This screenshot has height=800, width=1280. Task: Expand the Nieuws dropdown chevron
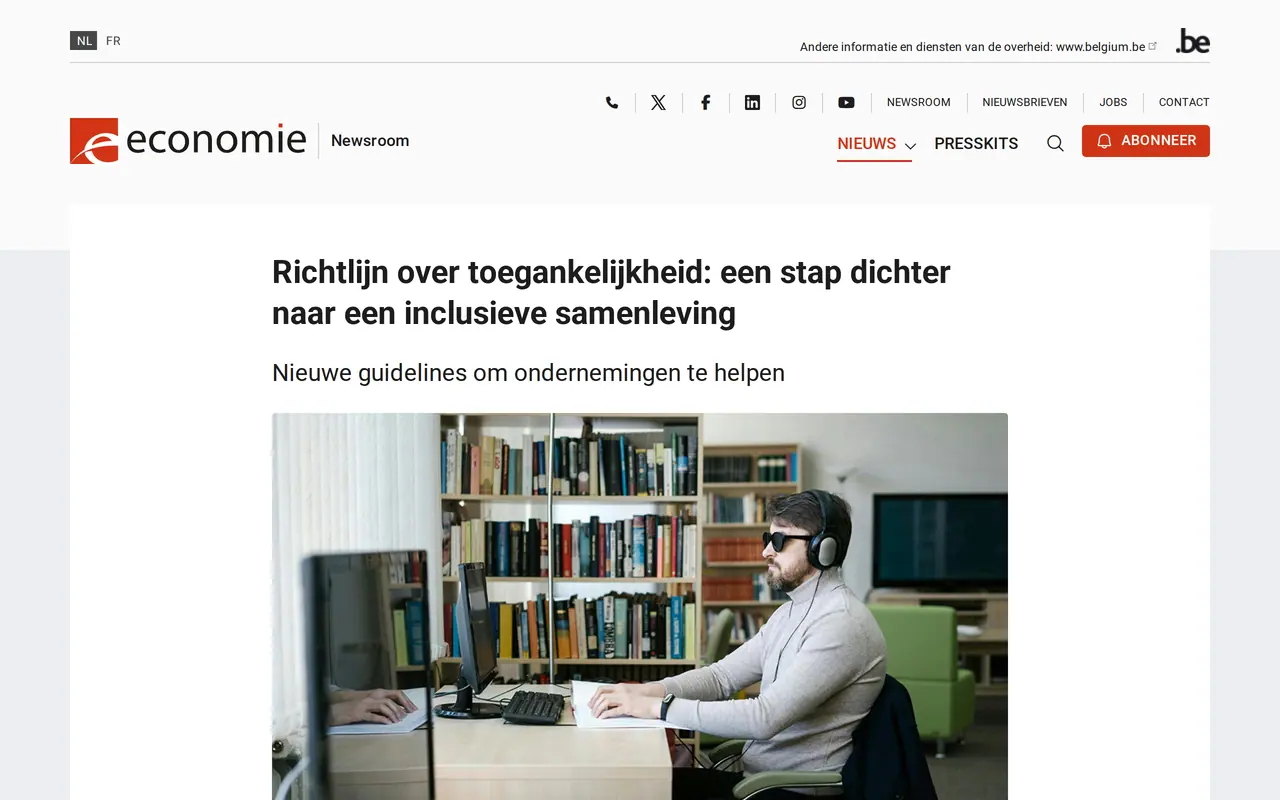[910, 146]
